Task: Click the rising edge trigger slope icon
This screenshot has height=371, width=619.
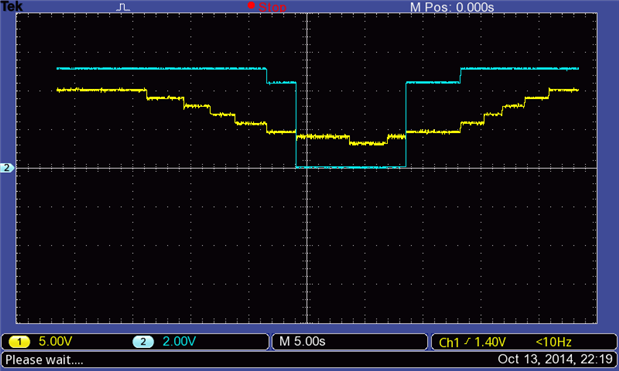Action: [x=467, y=341]
